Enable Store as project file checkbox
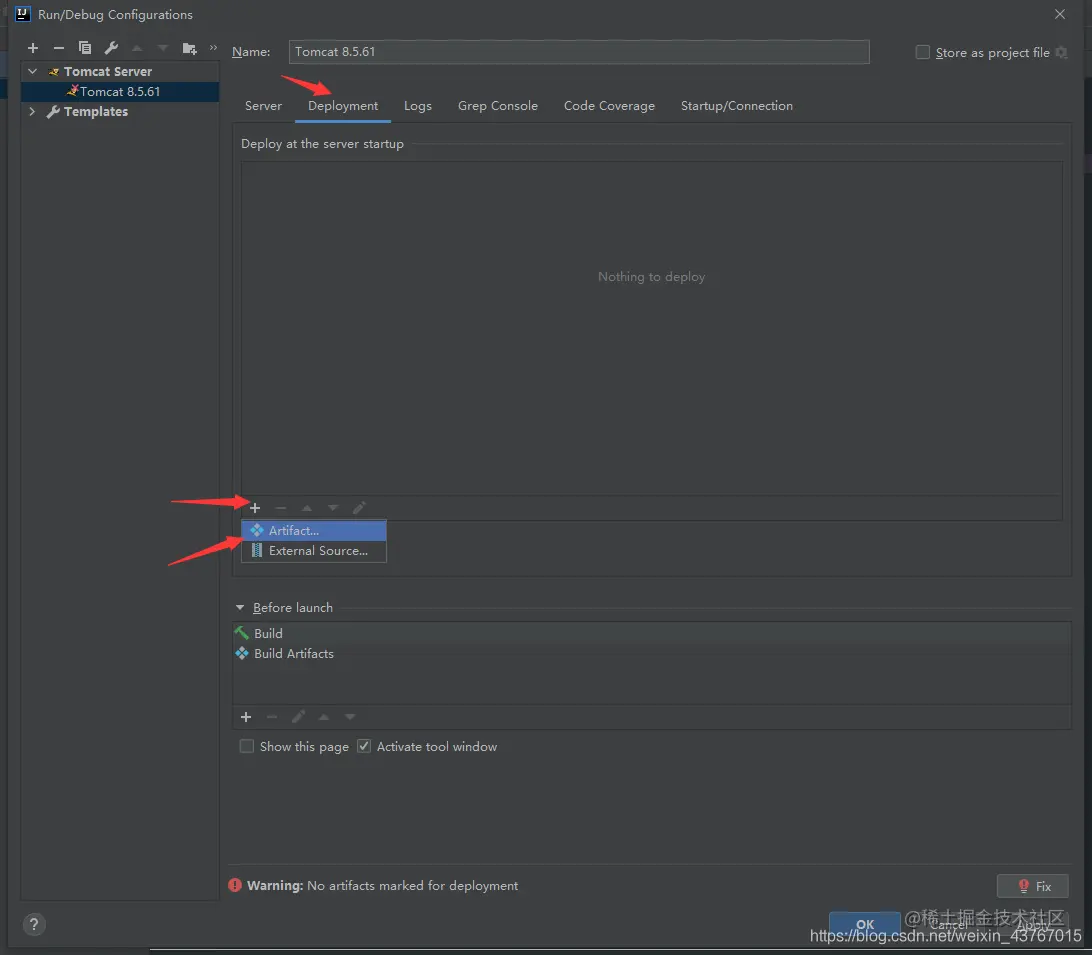1092x955 pixels. 923,52
